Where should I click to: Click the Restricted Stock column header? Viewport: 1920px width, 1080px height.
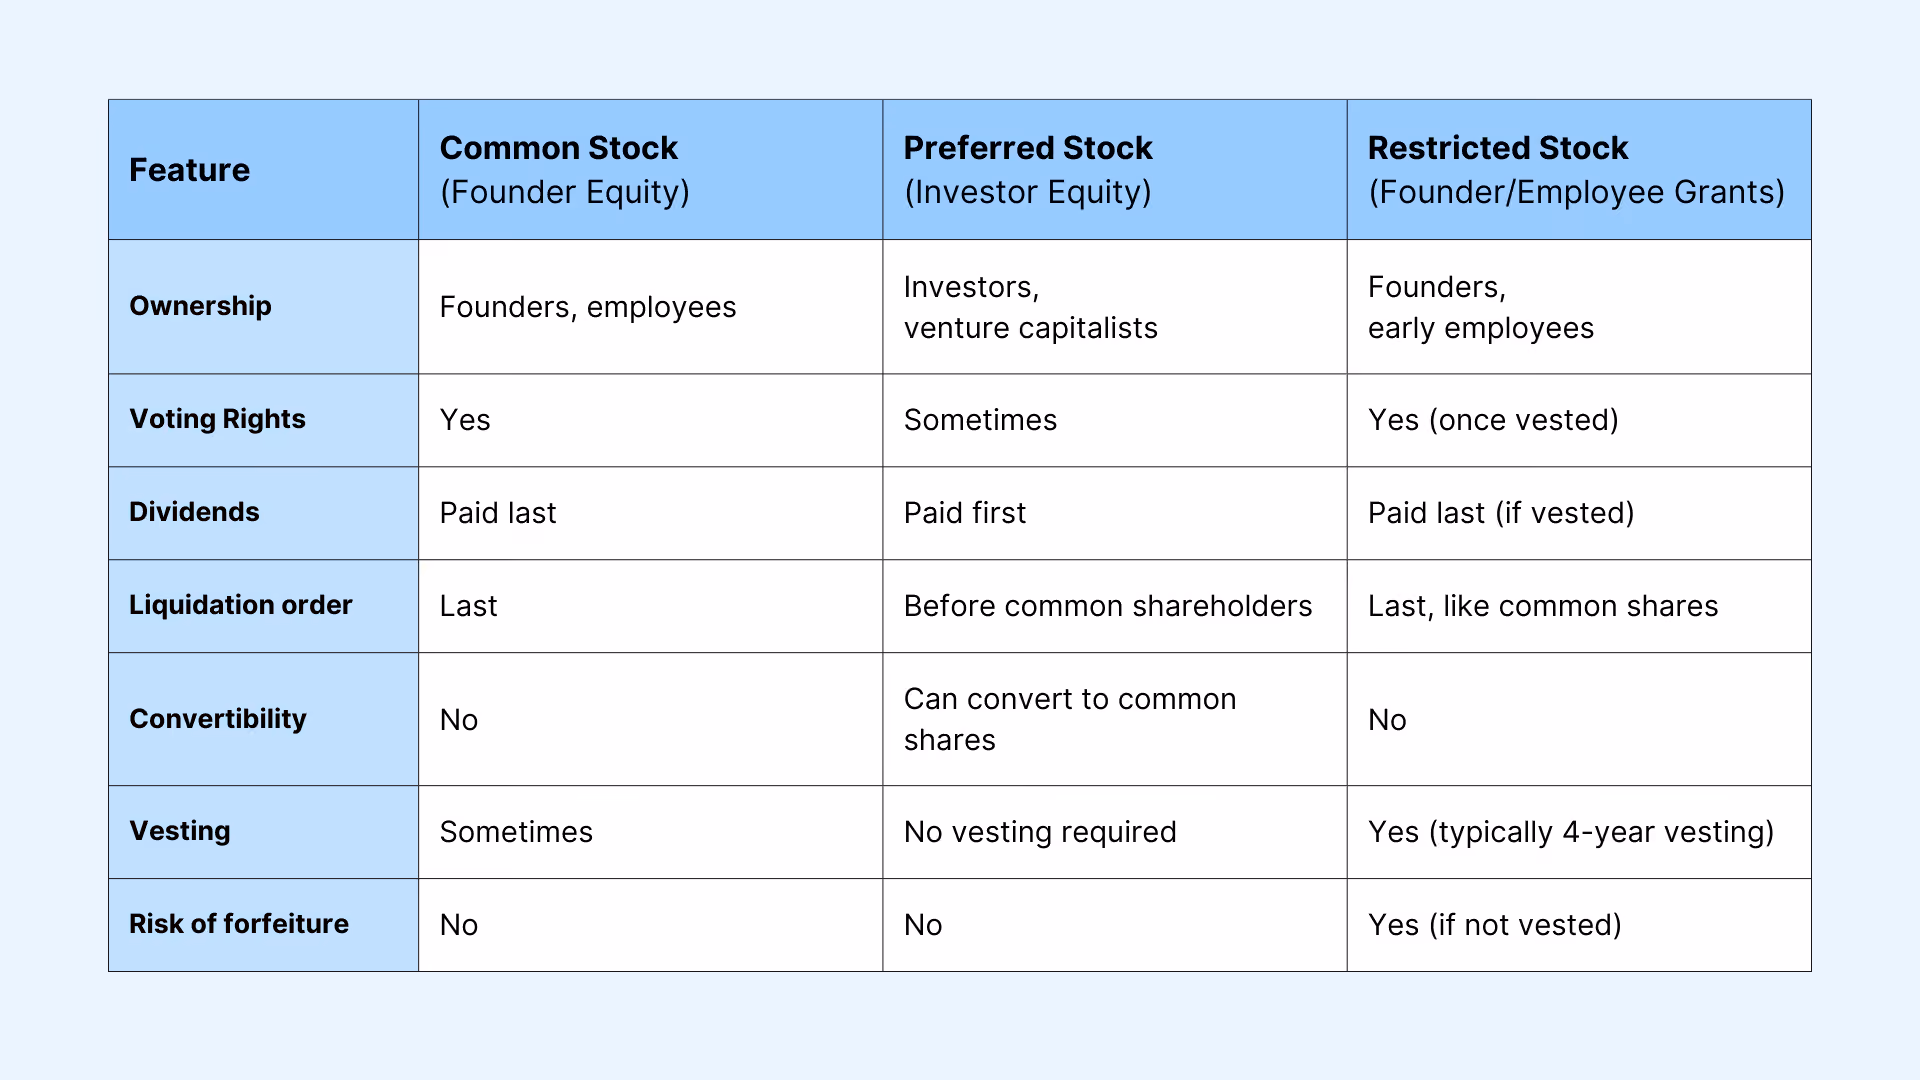(1579, 169)
